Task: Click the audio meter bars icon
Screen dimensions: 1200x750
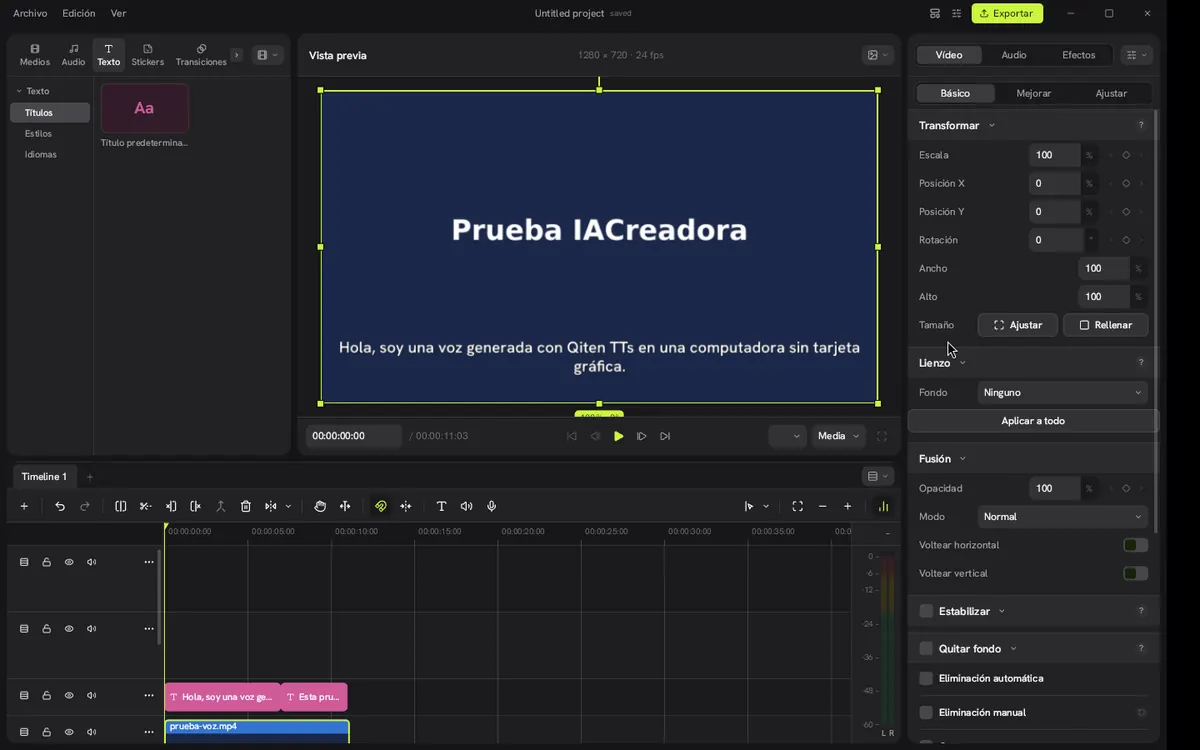Action: tap(883, 506)
